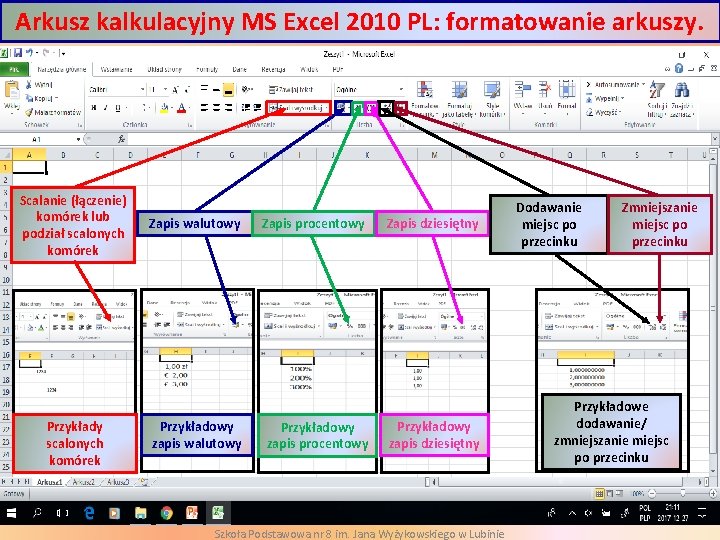This screenshot has width=720, height=540.
Task: Open the text orientation tool
Action: coord(248,89)
